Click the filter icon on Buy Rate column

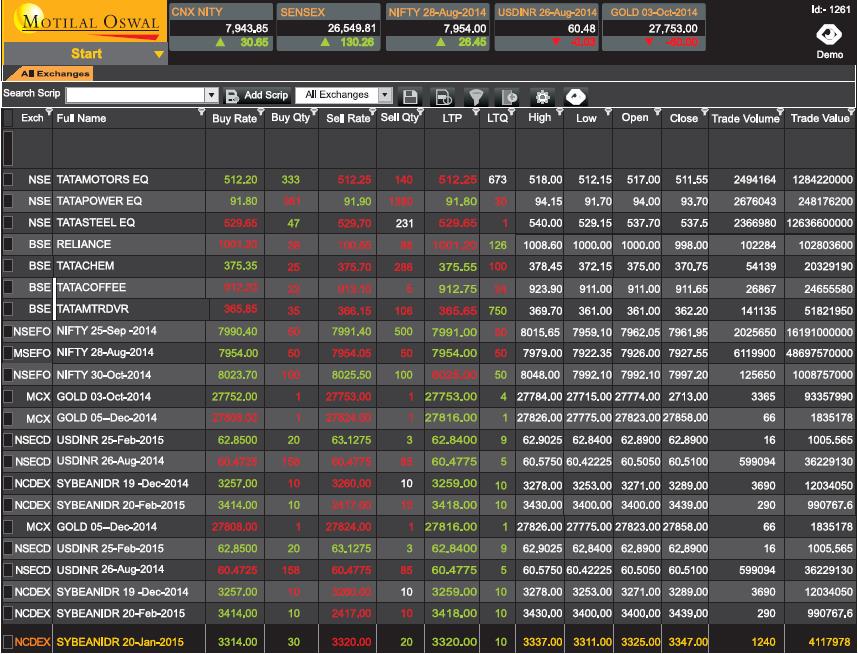(260, 112)
